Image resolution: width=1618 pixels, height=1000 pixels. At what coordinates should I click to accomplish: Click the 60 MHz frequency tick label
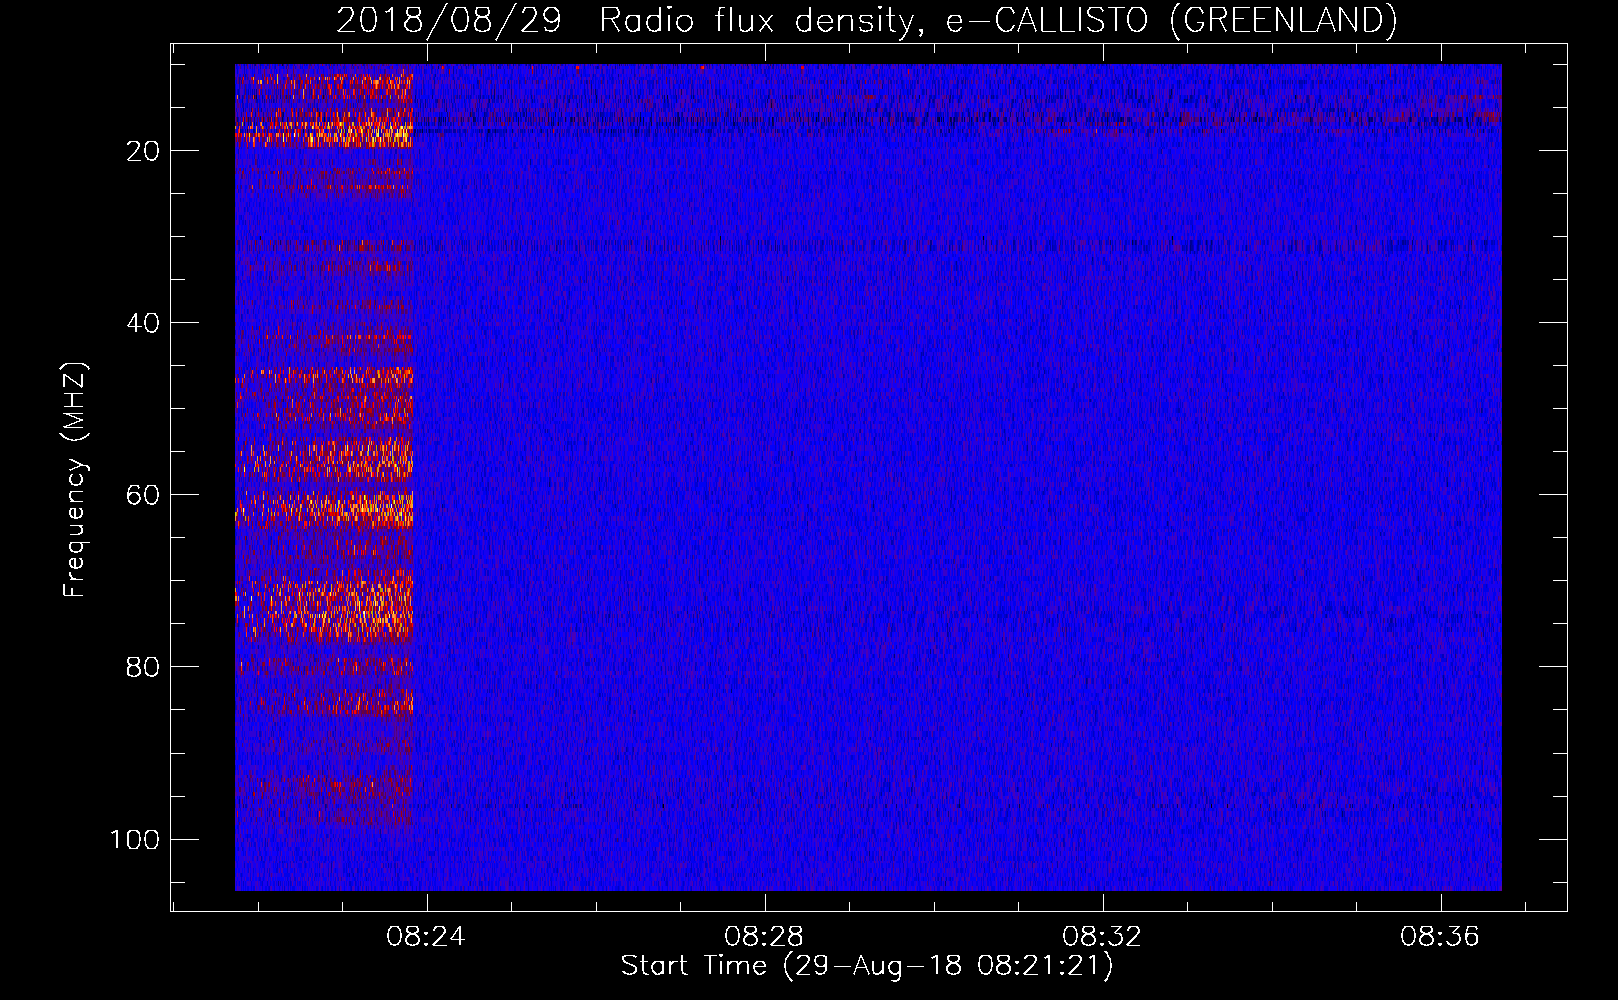[x=143, y=495]
